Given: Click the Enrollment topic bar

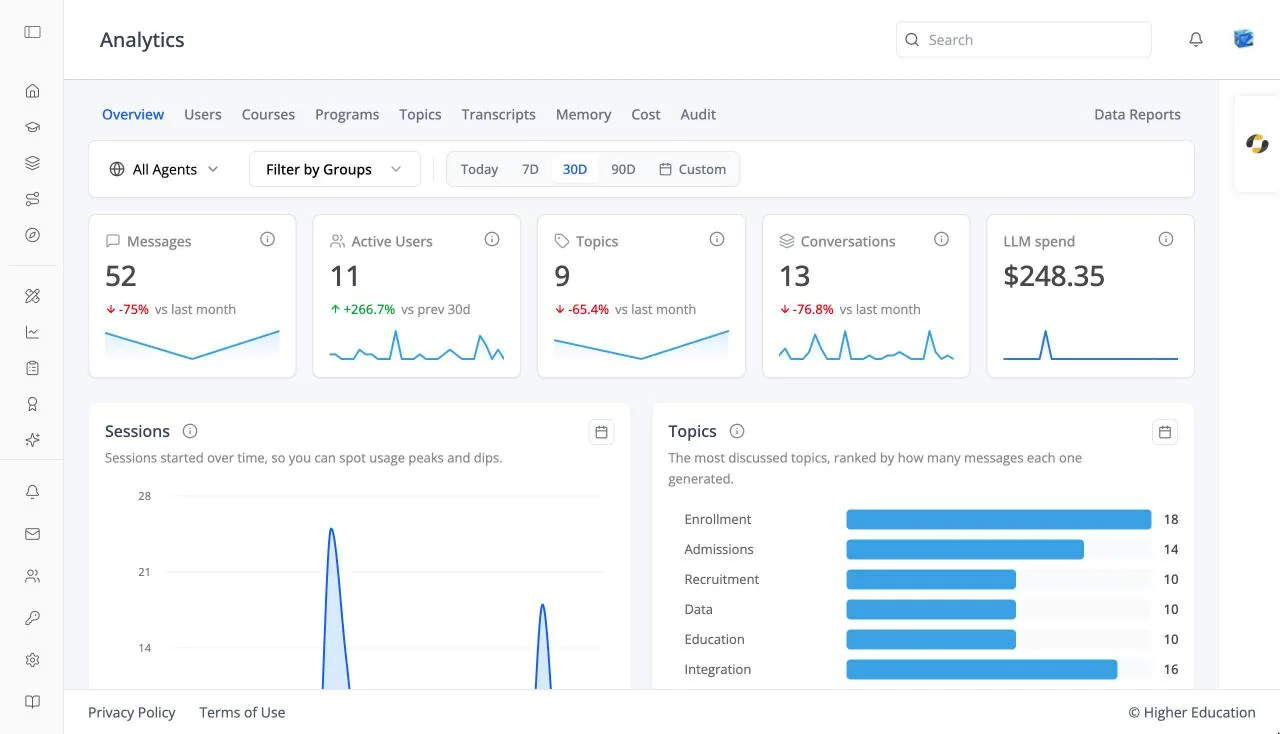Looking at the screenshot, I should click(x=999, y=519).
